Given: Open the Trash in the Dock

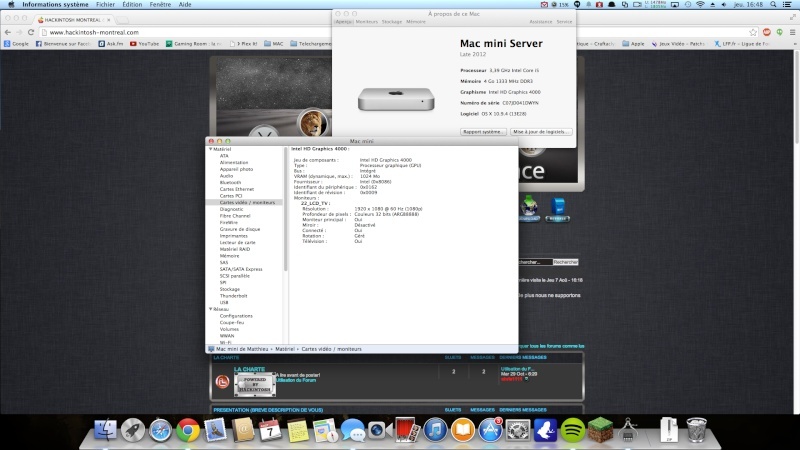Looking at the screenshot, I should tap(696, 430).
